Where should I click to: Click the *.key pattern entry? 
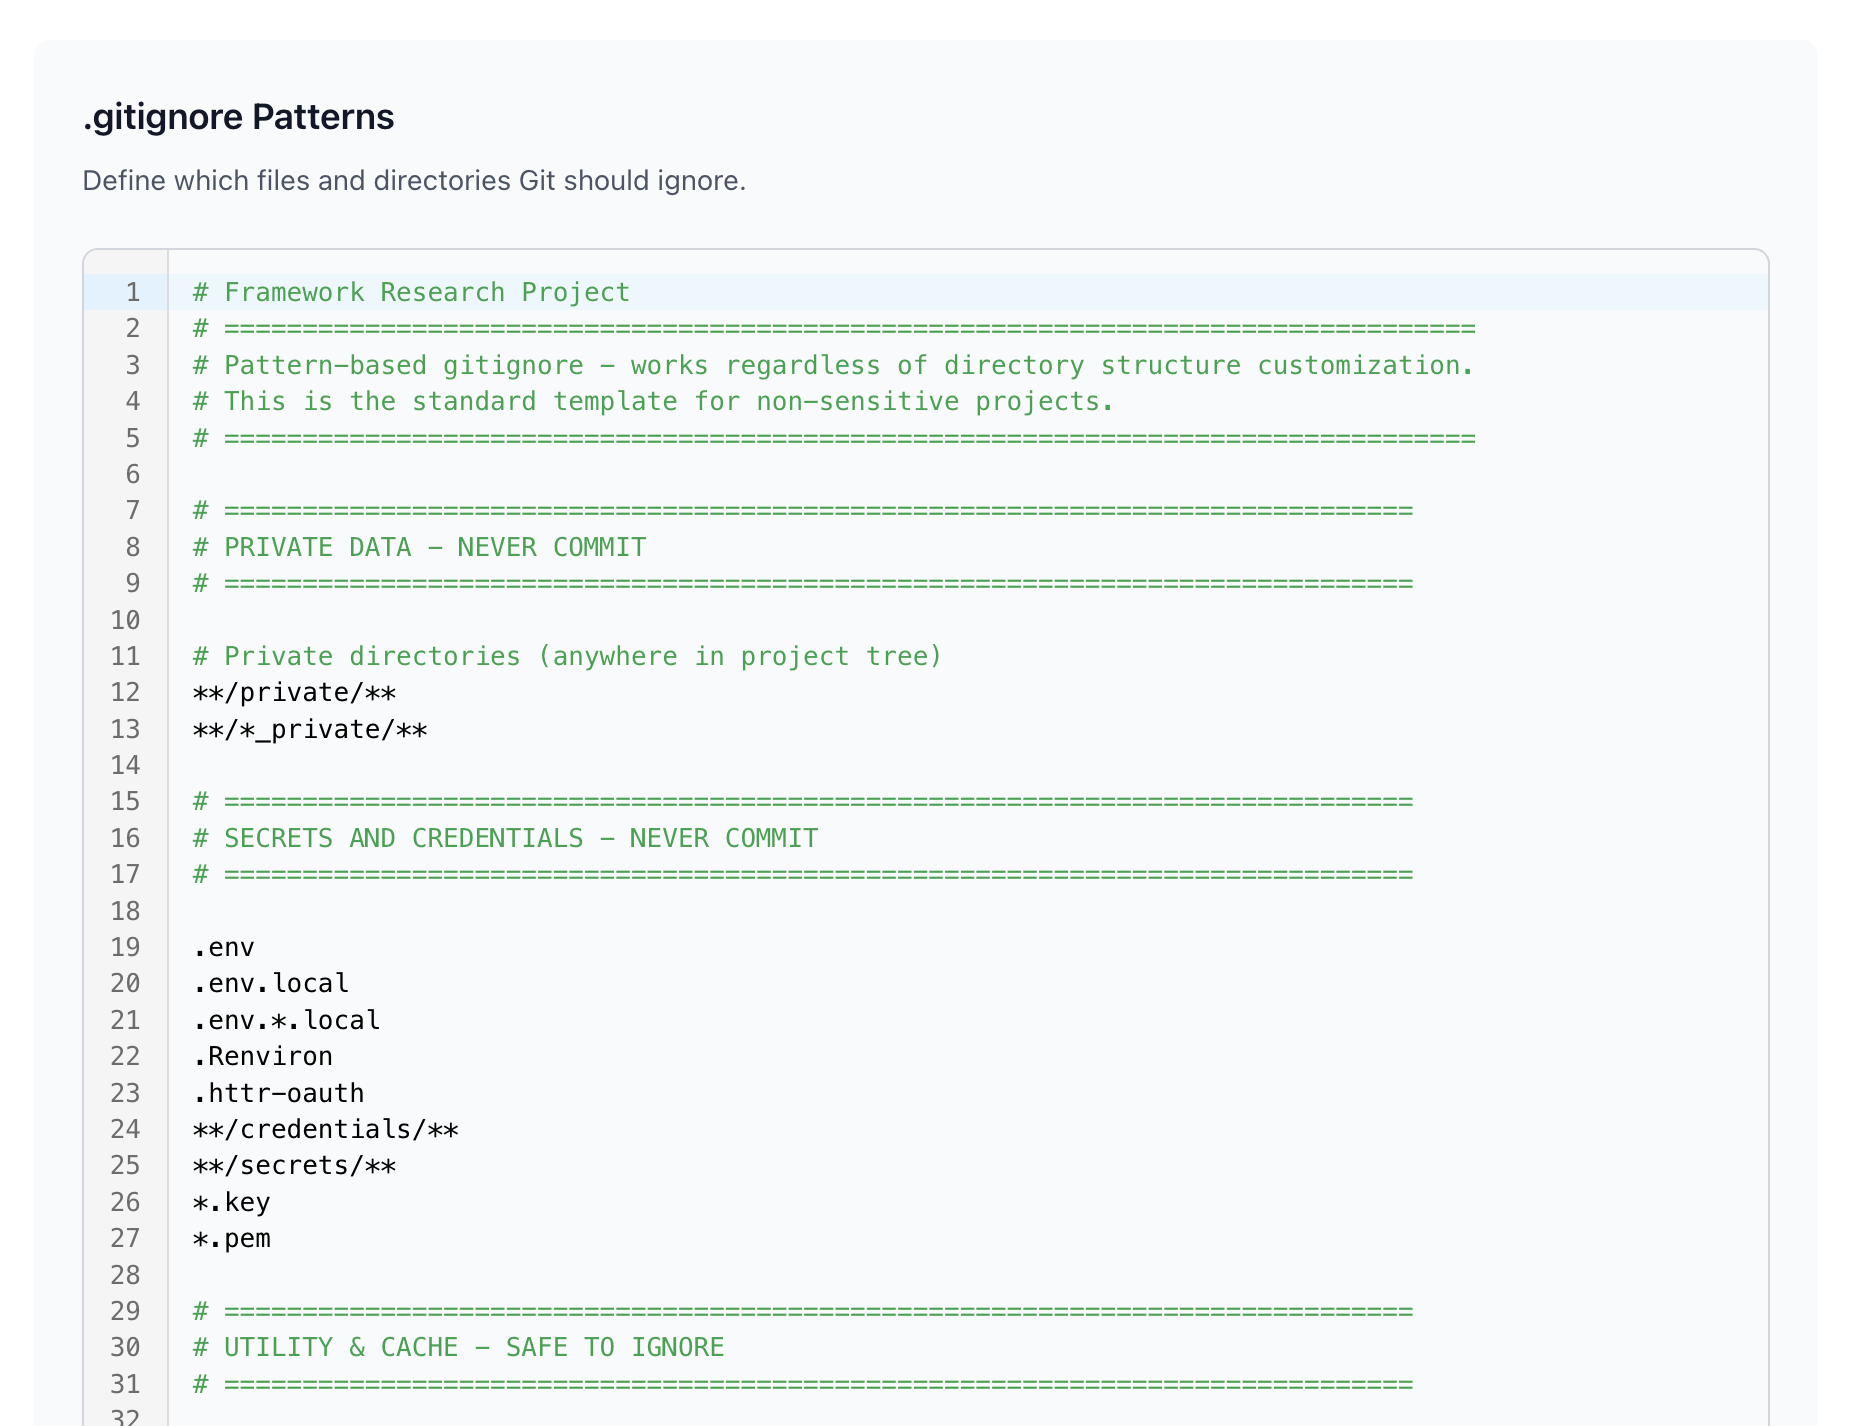(x=231, y=1202)
